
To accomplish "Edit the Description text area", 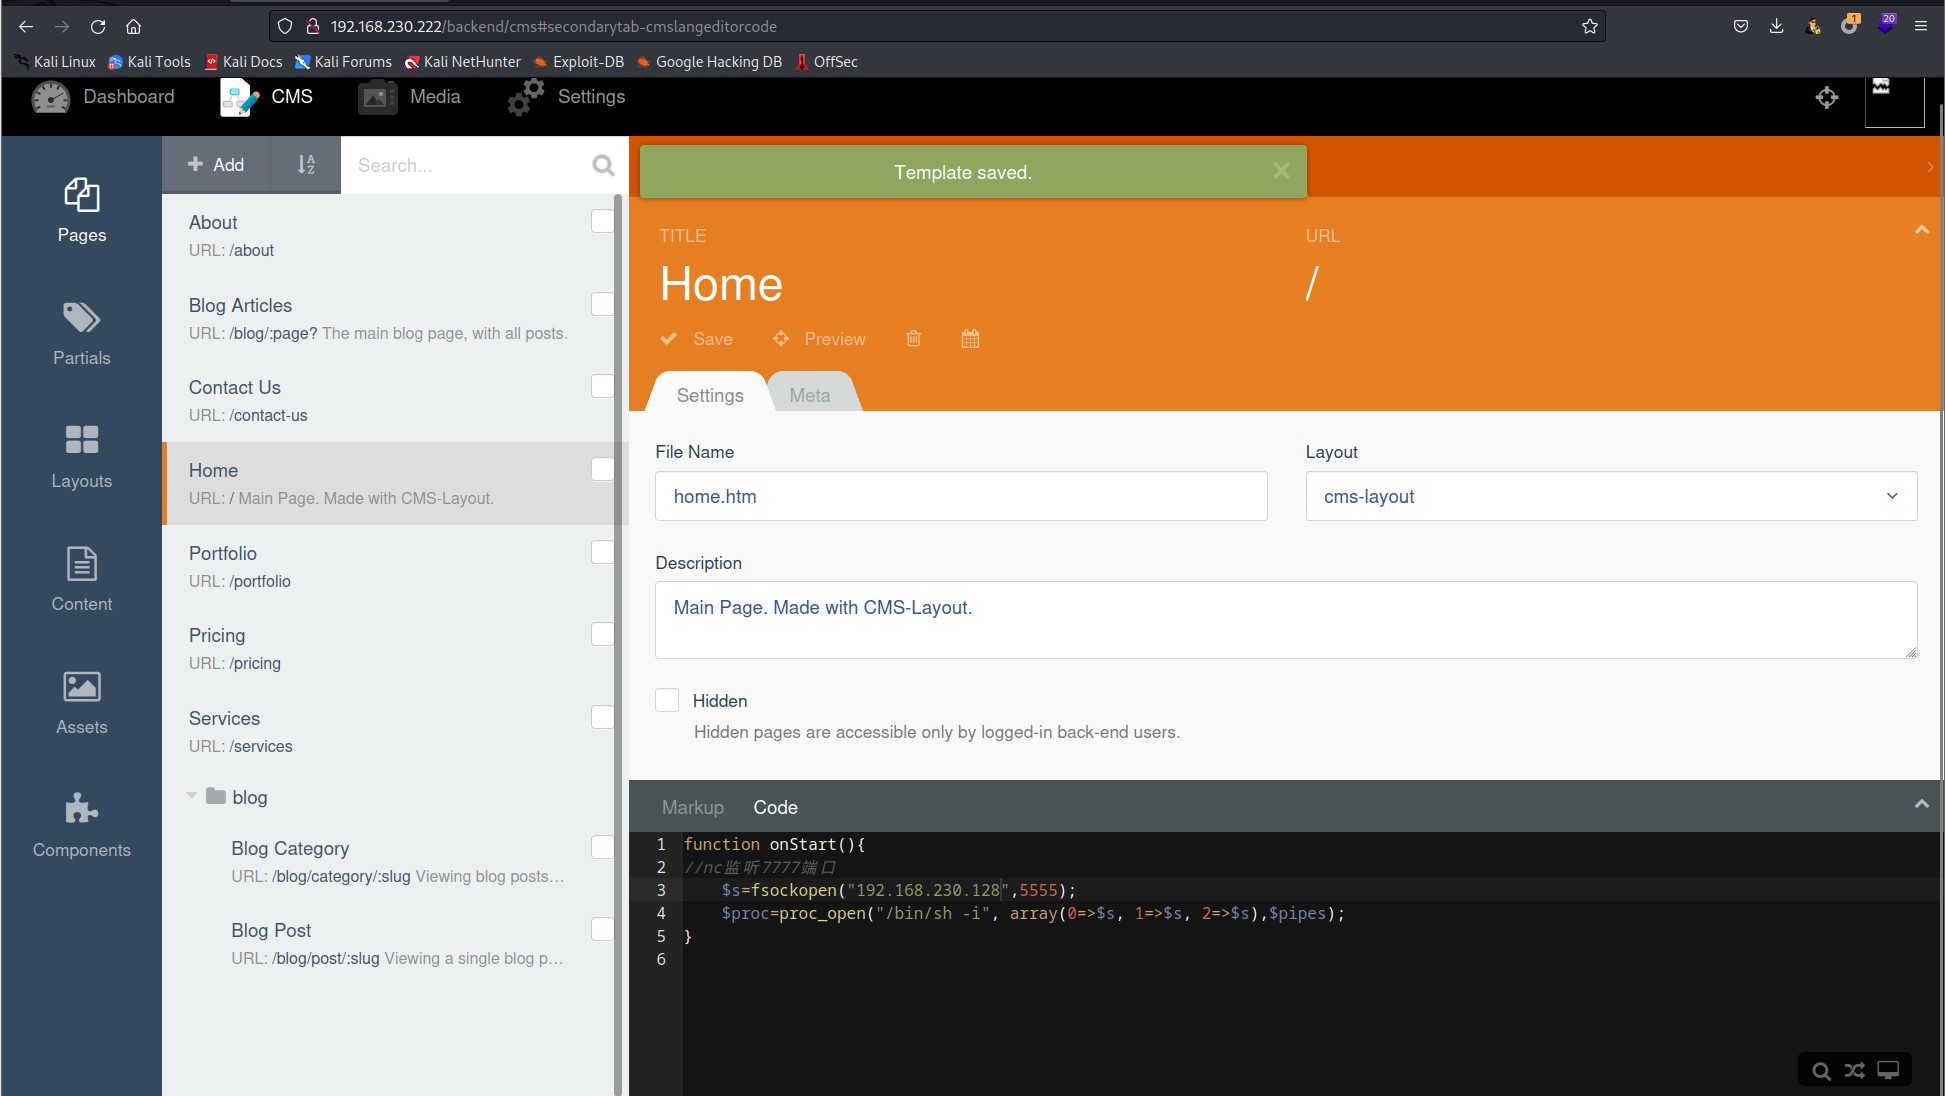I will point(1286,620).
